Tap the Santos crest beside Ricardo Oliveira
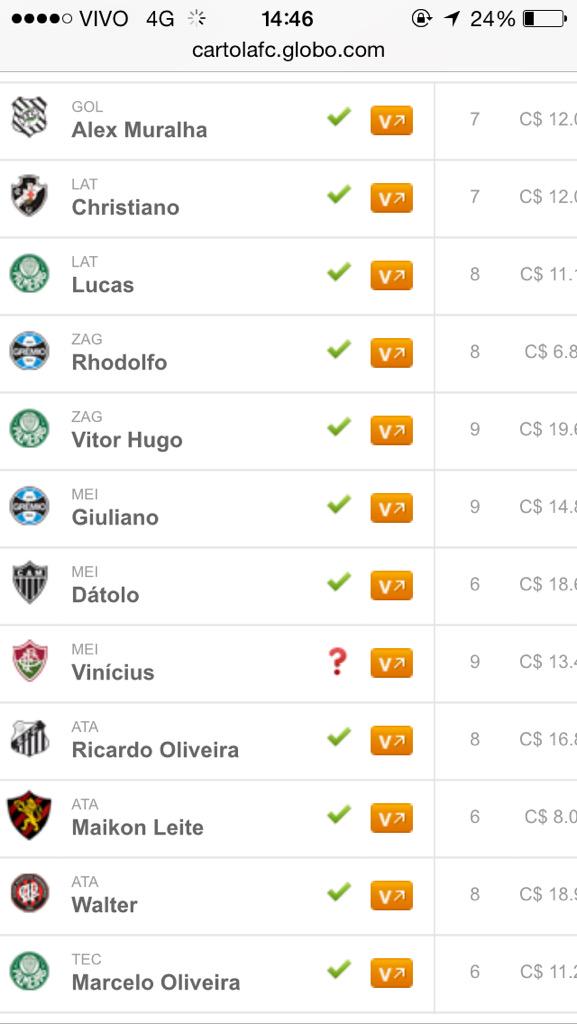 (x=29, y=738)
